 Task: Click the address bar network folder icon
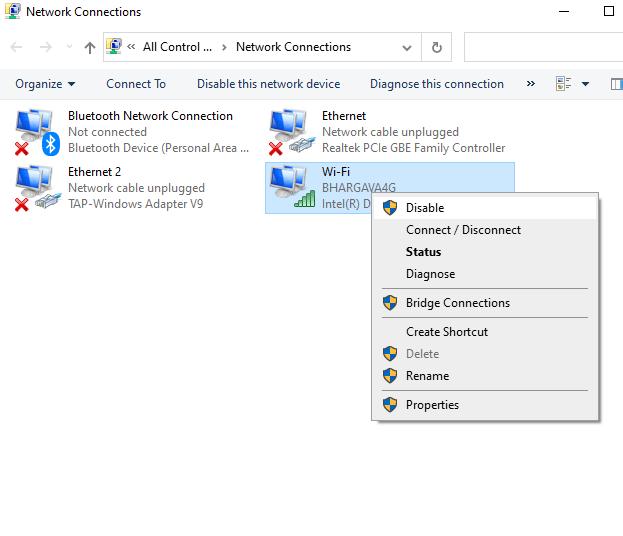click(114, 47)
